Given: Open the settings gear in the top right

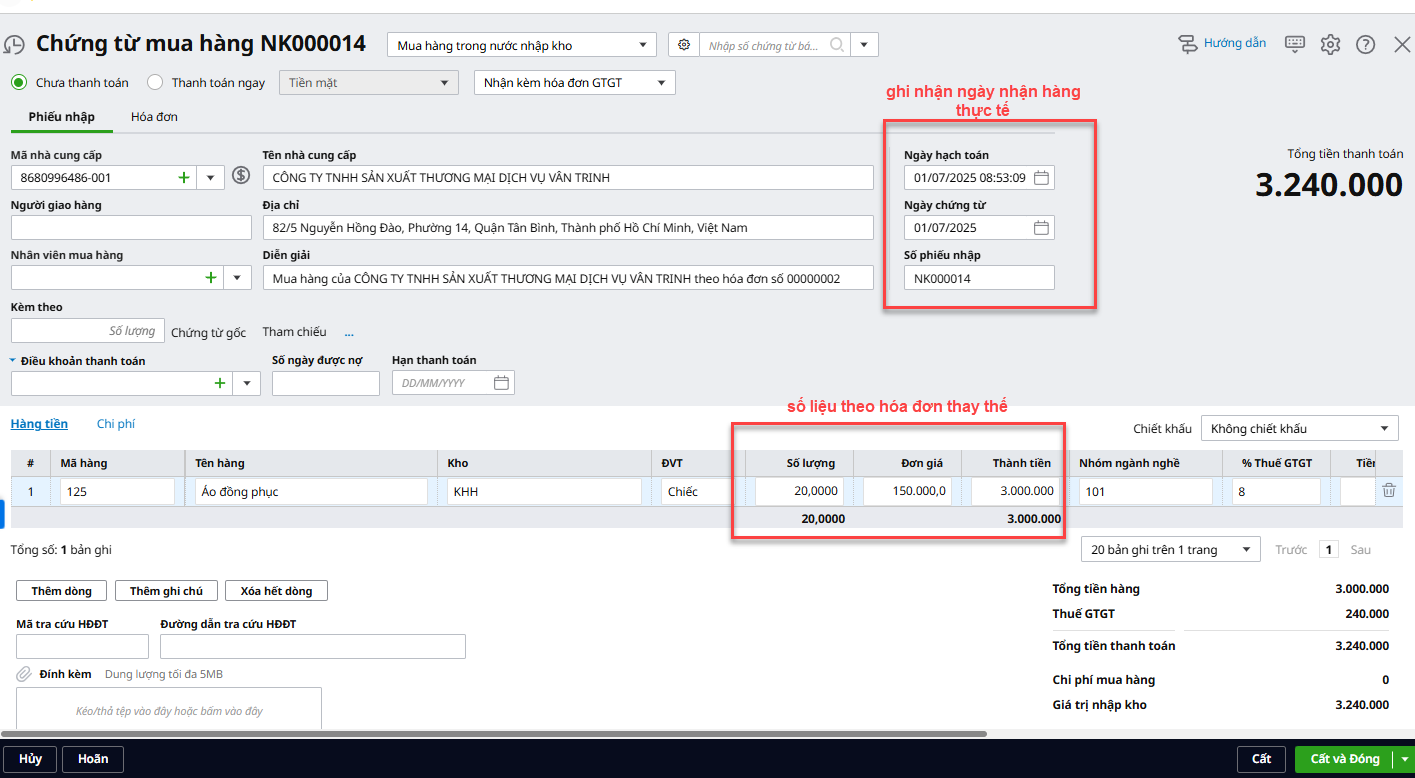Looking at the screenshot, I should pyautogui.click(x=1329, y=44).
